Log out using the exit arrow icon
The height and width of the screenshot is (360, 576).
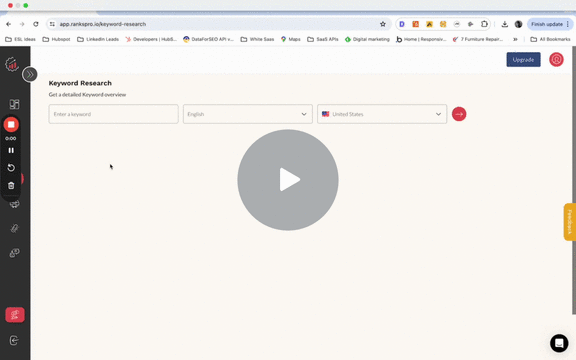coord(14,341)
